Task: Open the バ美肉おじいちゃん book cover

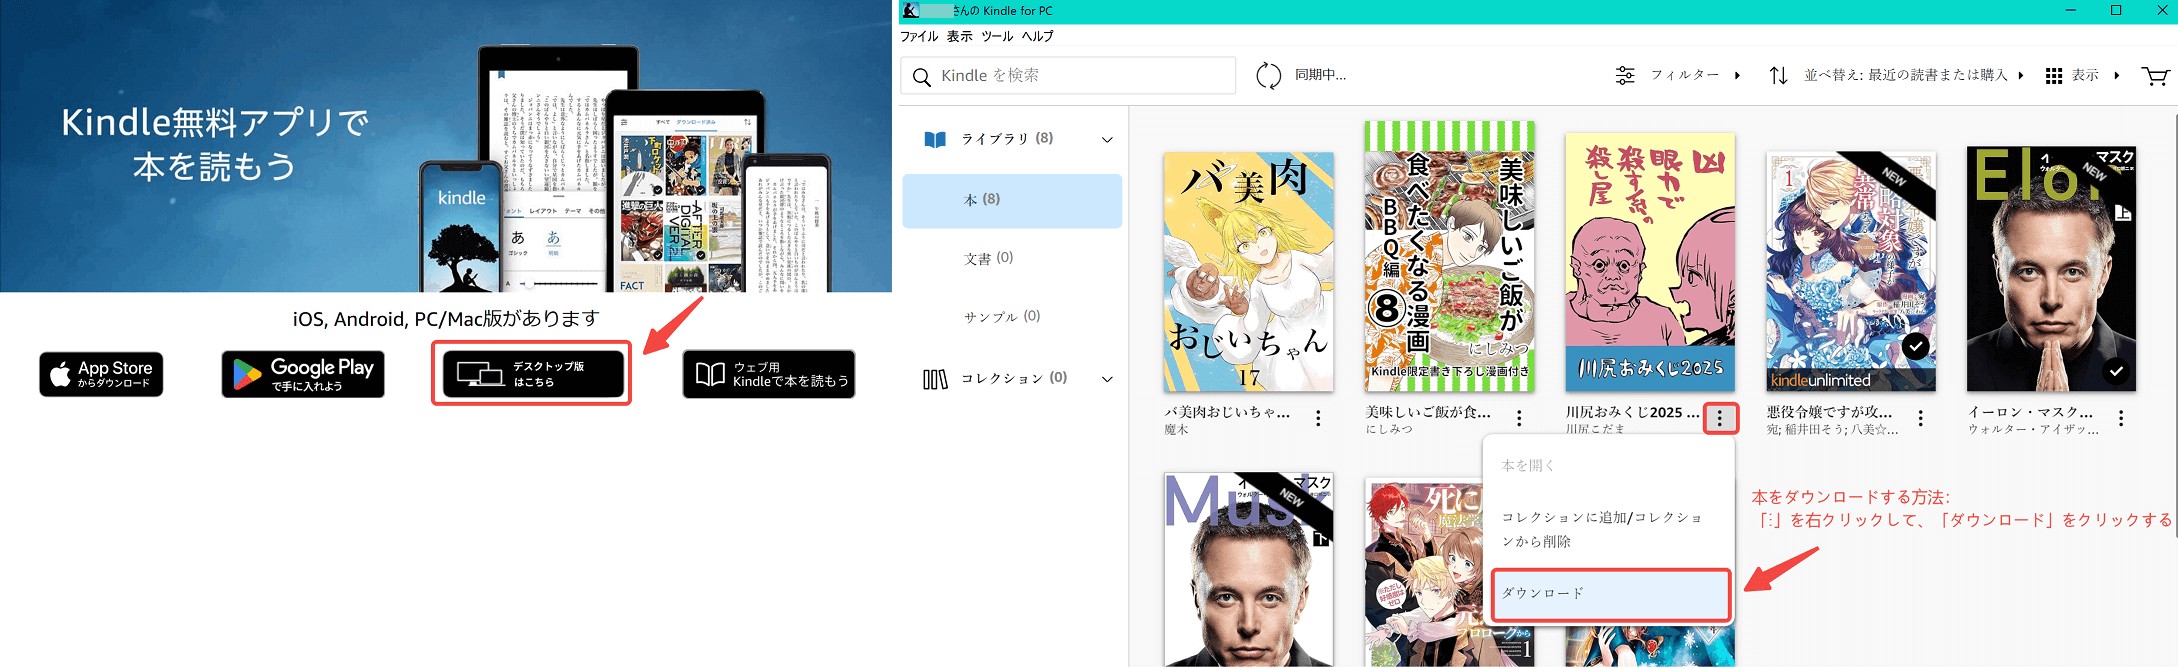Action: [x=1248, y=271]
